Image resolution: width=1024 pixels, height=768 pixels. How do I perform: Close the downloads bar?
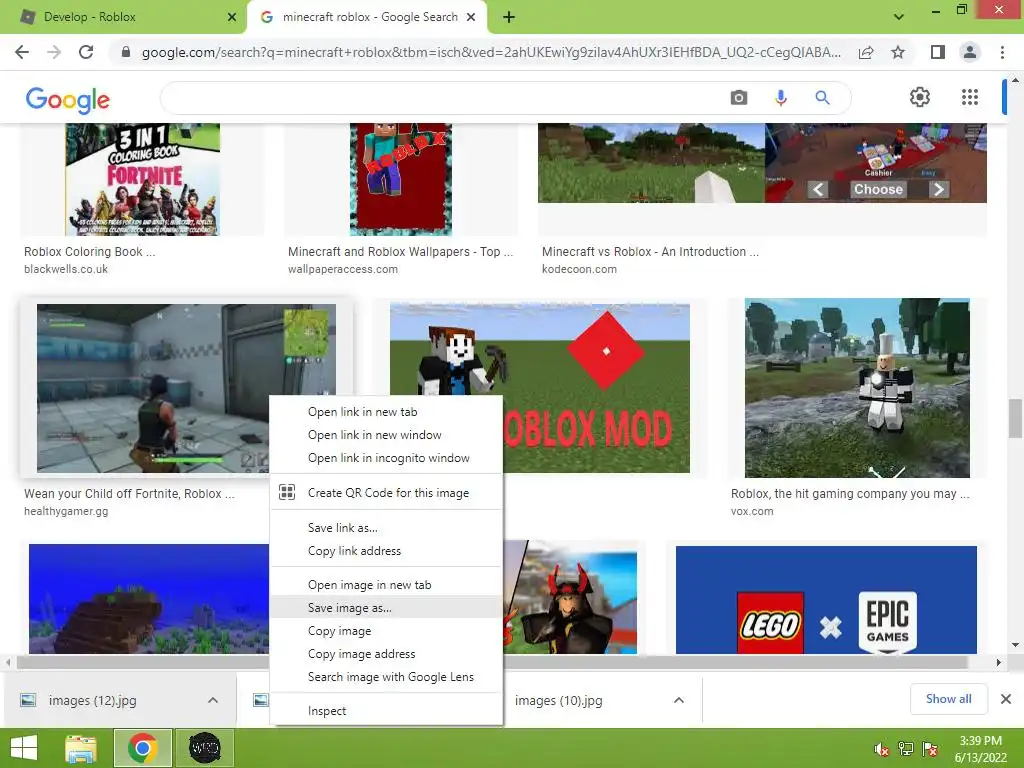coord(1006,699)
